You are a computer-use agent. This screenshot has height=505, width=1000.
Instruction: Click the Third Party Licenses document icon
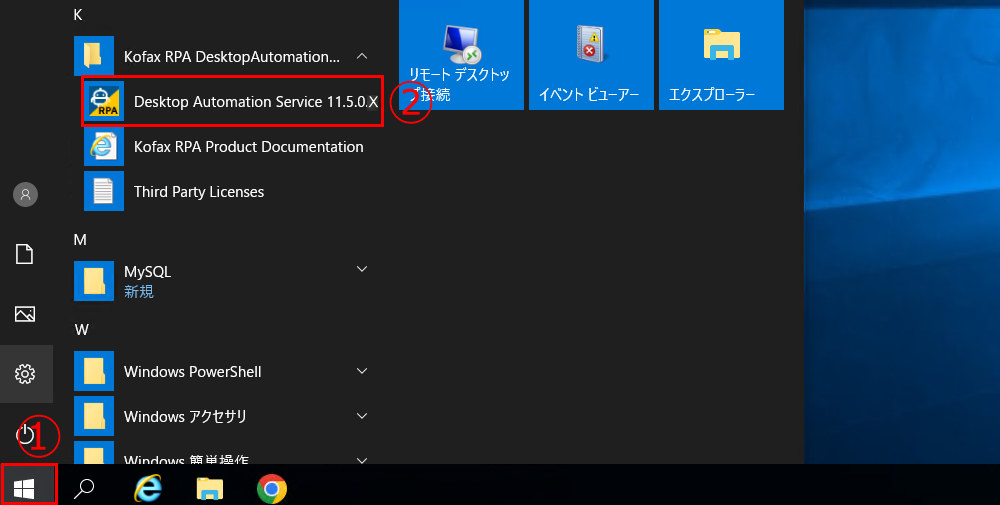tap(103, 191)
